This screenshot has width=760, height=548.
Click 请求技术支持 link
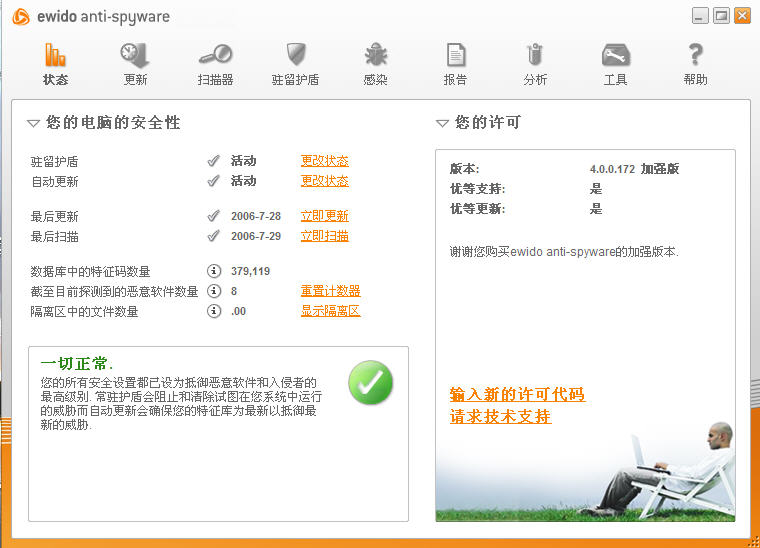[500, 416]
